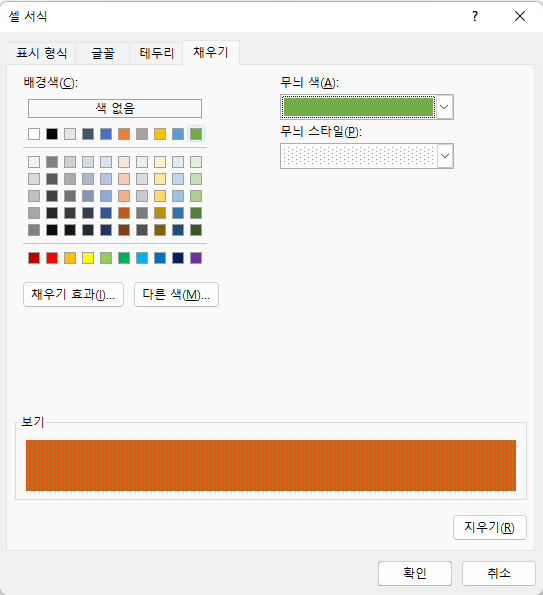This screenshot has width=543, height=595.
Task: Pick the dark slate blue swatch in the top theme row
Action: point(88,134)
